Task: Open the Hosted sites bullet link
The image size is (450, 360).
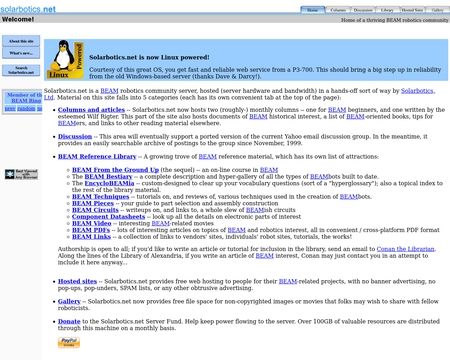Action: [x=77, y=281]
